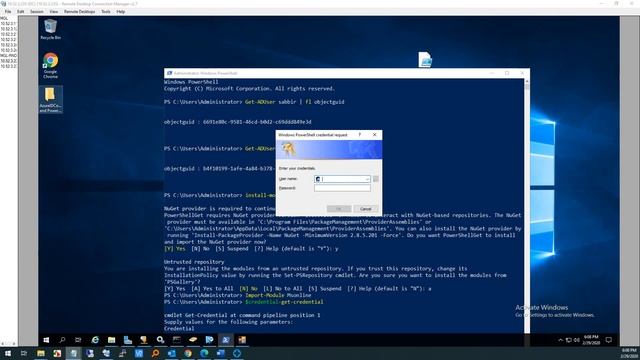The image size is (640, 360).
Task: Click the 'Get-ADUser sabbir | fl objectguid' command
Action: click(x=295, y=102)
